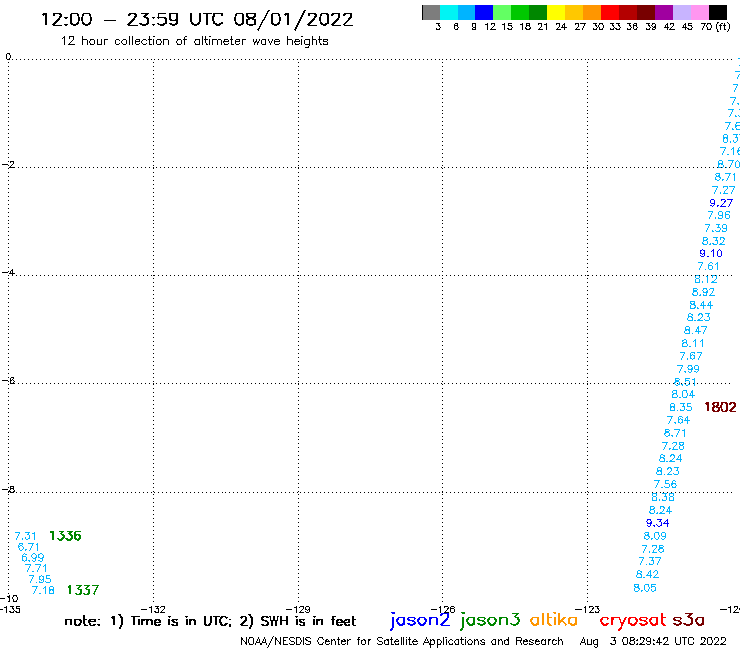Click the black 70 ft legend swatch
The width and height of the screenshot is (740, 650).
[x=718, y=12]
